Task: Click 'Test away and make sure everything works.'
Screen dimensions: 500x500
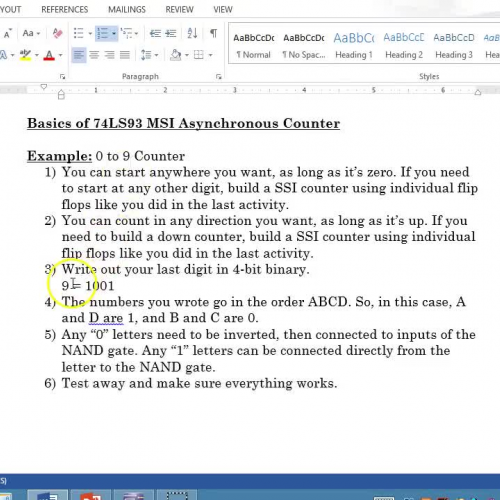Action: pos(199,383)
